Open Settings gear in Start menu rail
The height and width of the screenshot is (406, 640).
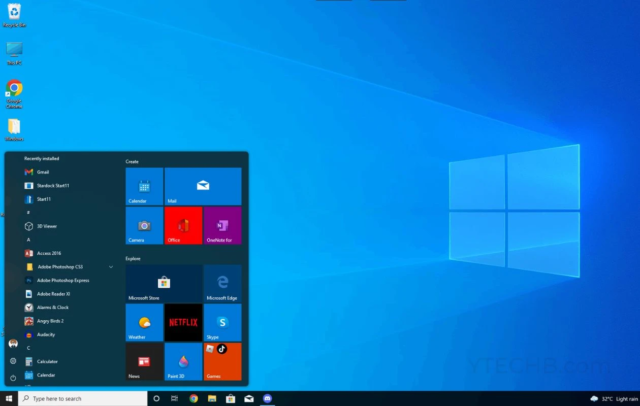(x=13, y=361)
